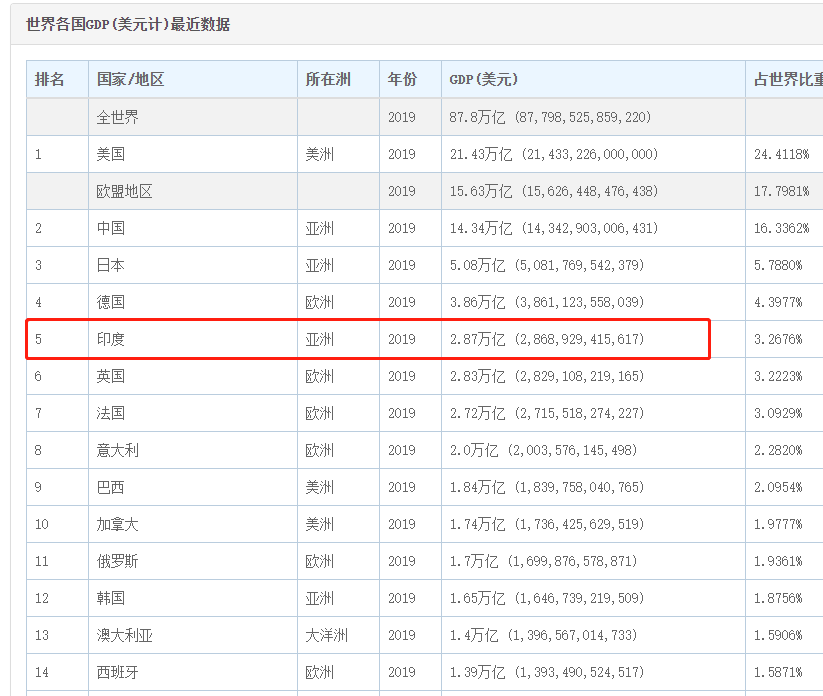Click the 世界各国GDP(美元计)最近数据 title
The height and width of the screenshot is (696, 823).
point(128,24)
